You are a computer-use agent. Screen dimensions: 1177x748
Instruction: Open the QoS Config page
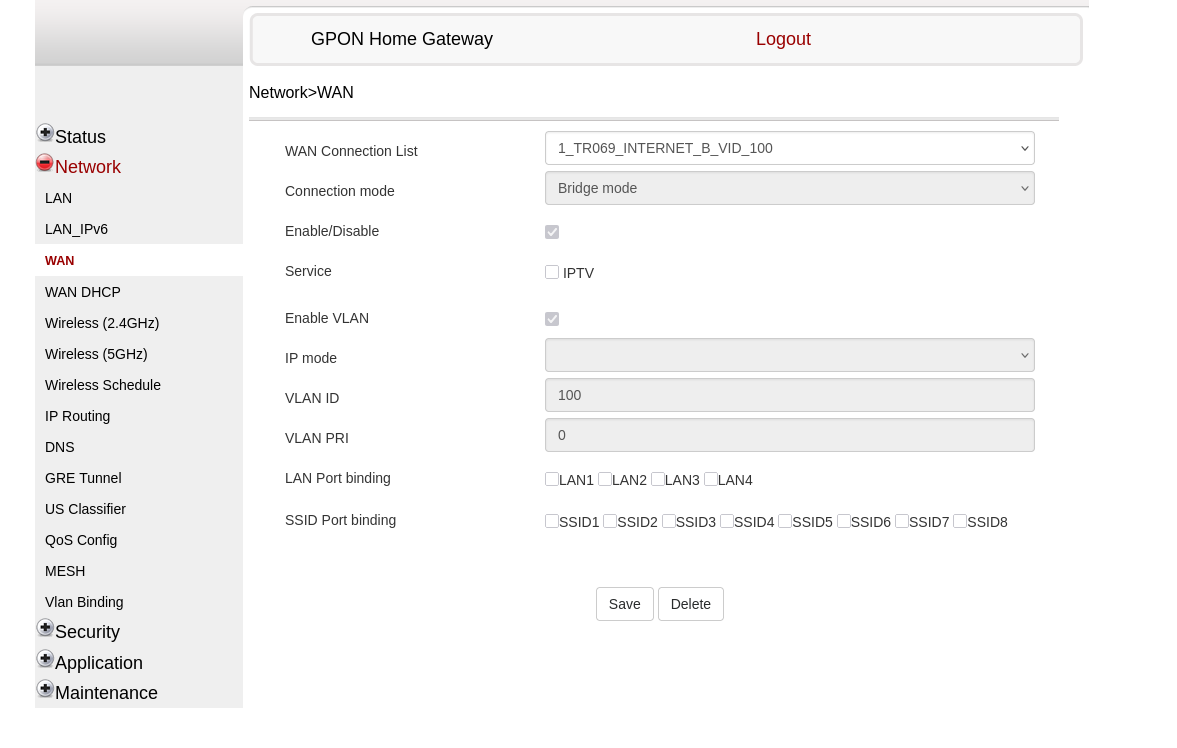[81, 540]
